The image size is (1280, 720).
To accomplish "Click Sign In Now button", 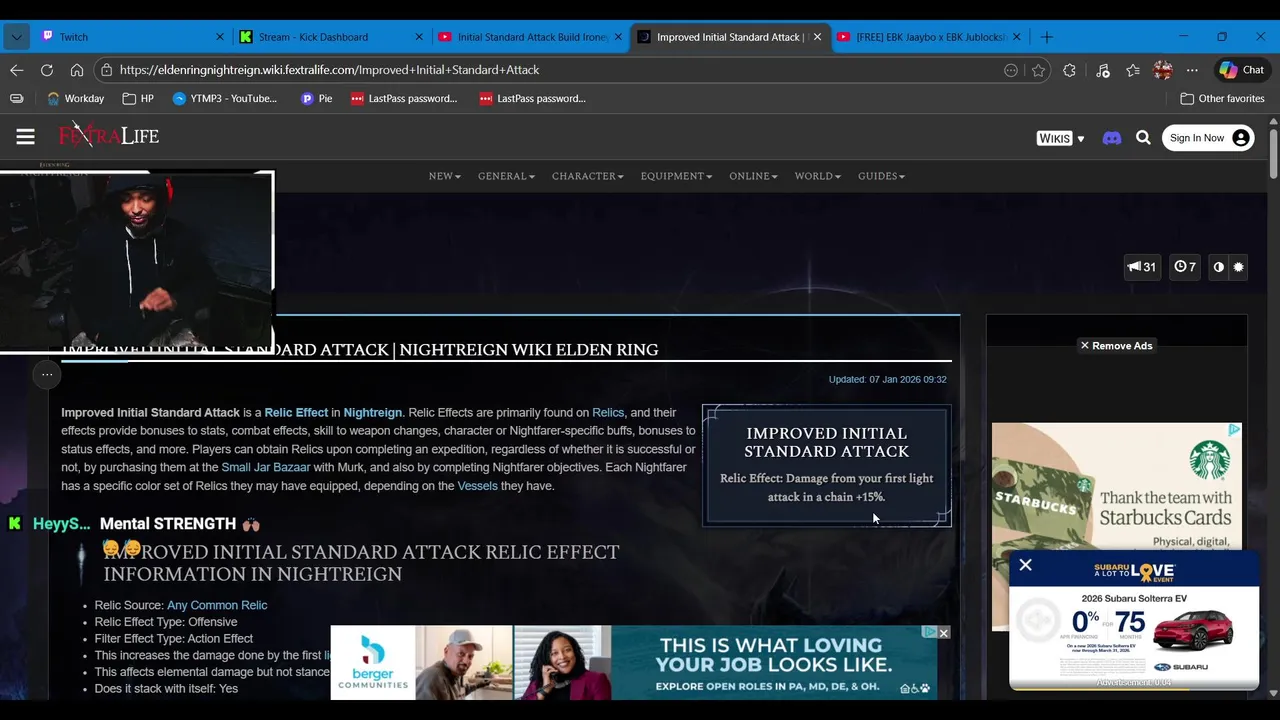I will coord(1208,138).
